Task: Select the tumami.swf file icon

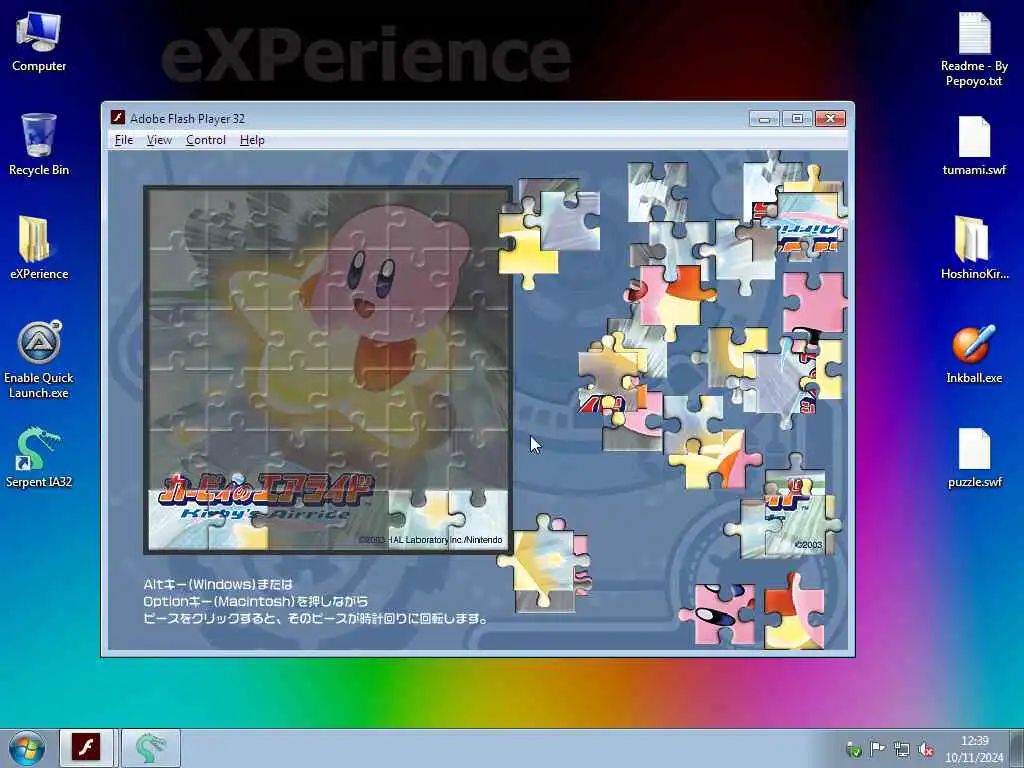Action: coord(974,145)
